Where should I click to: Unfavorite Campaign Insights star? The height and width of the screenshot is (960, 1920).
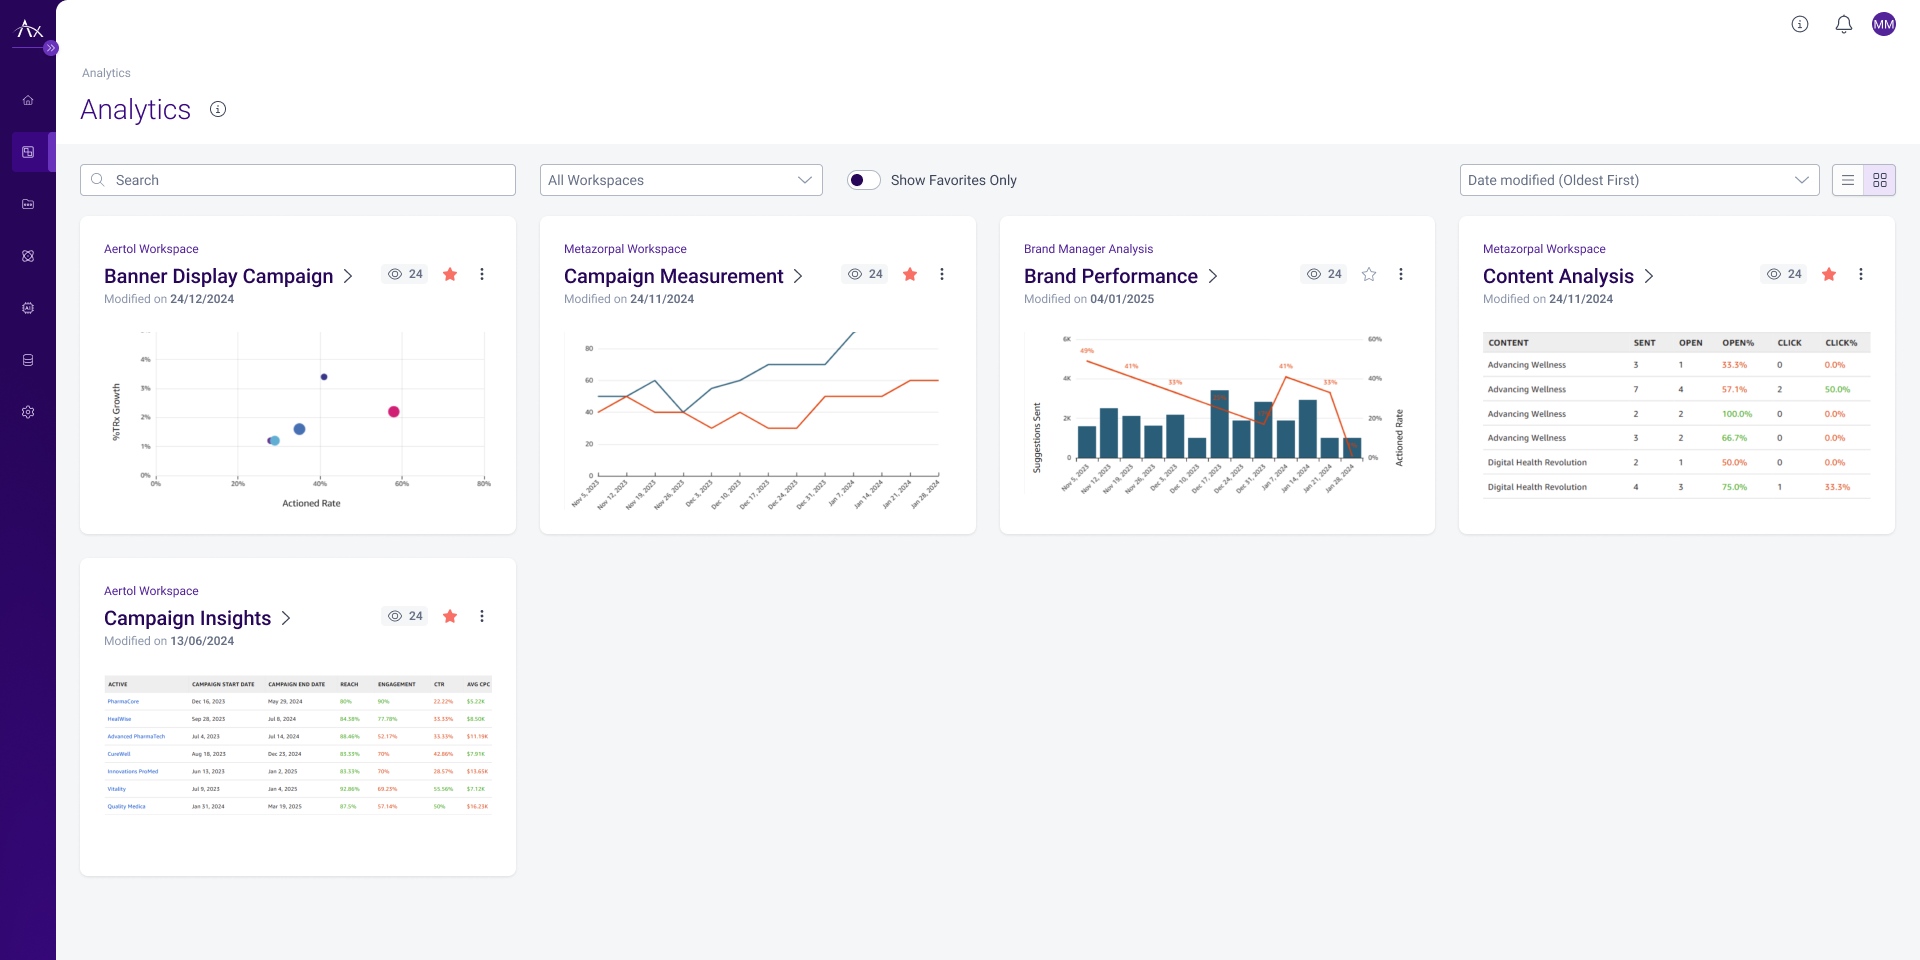click(x=450, y=616)
